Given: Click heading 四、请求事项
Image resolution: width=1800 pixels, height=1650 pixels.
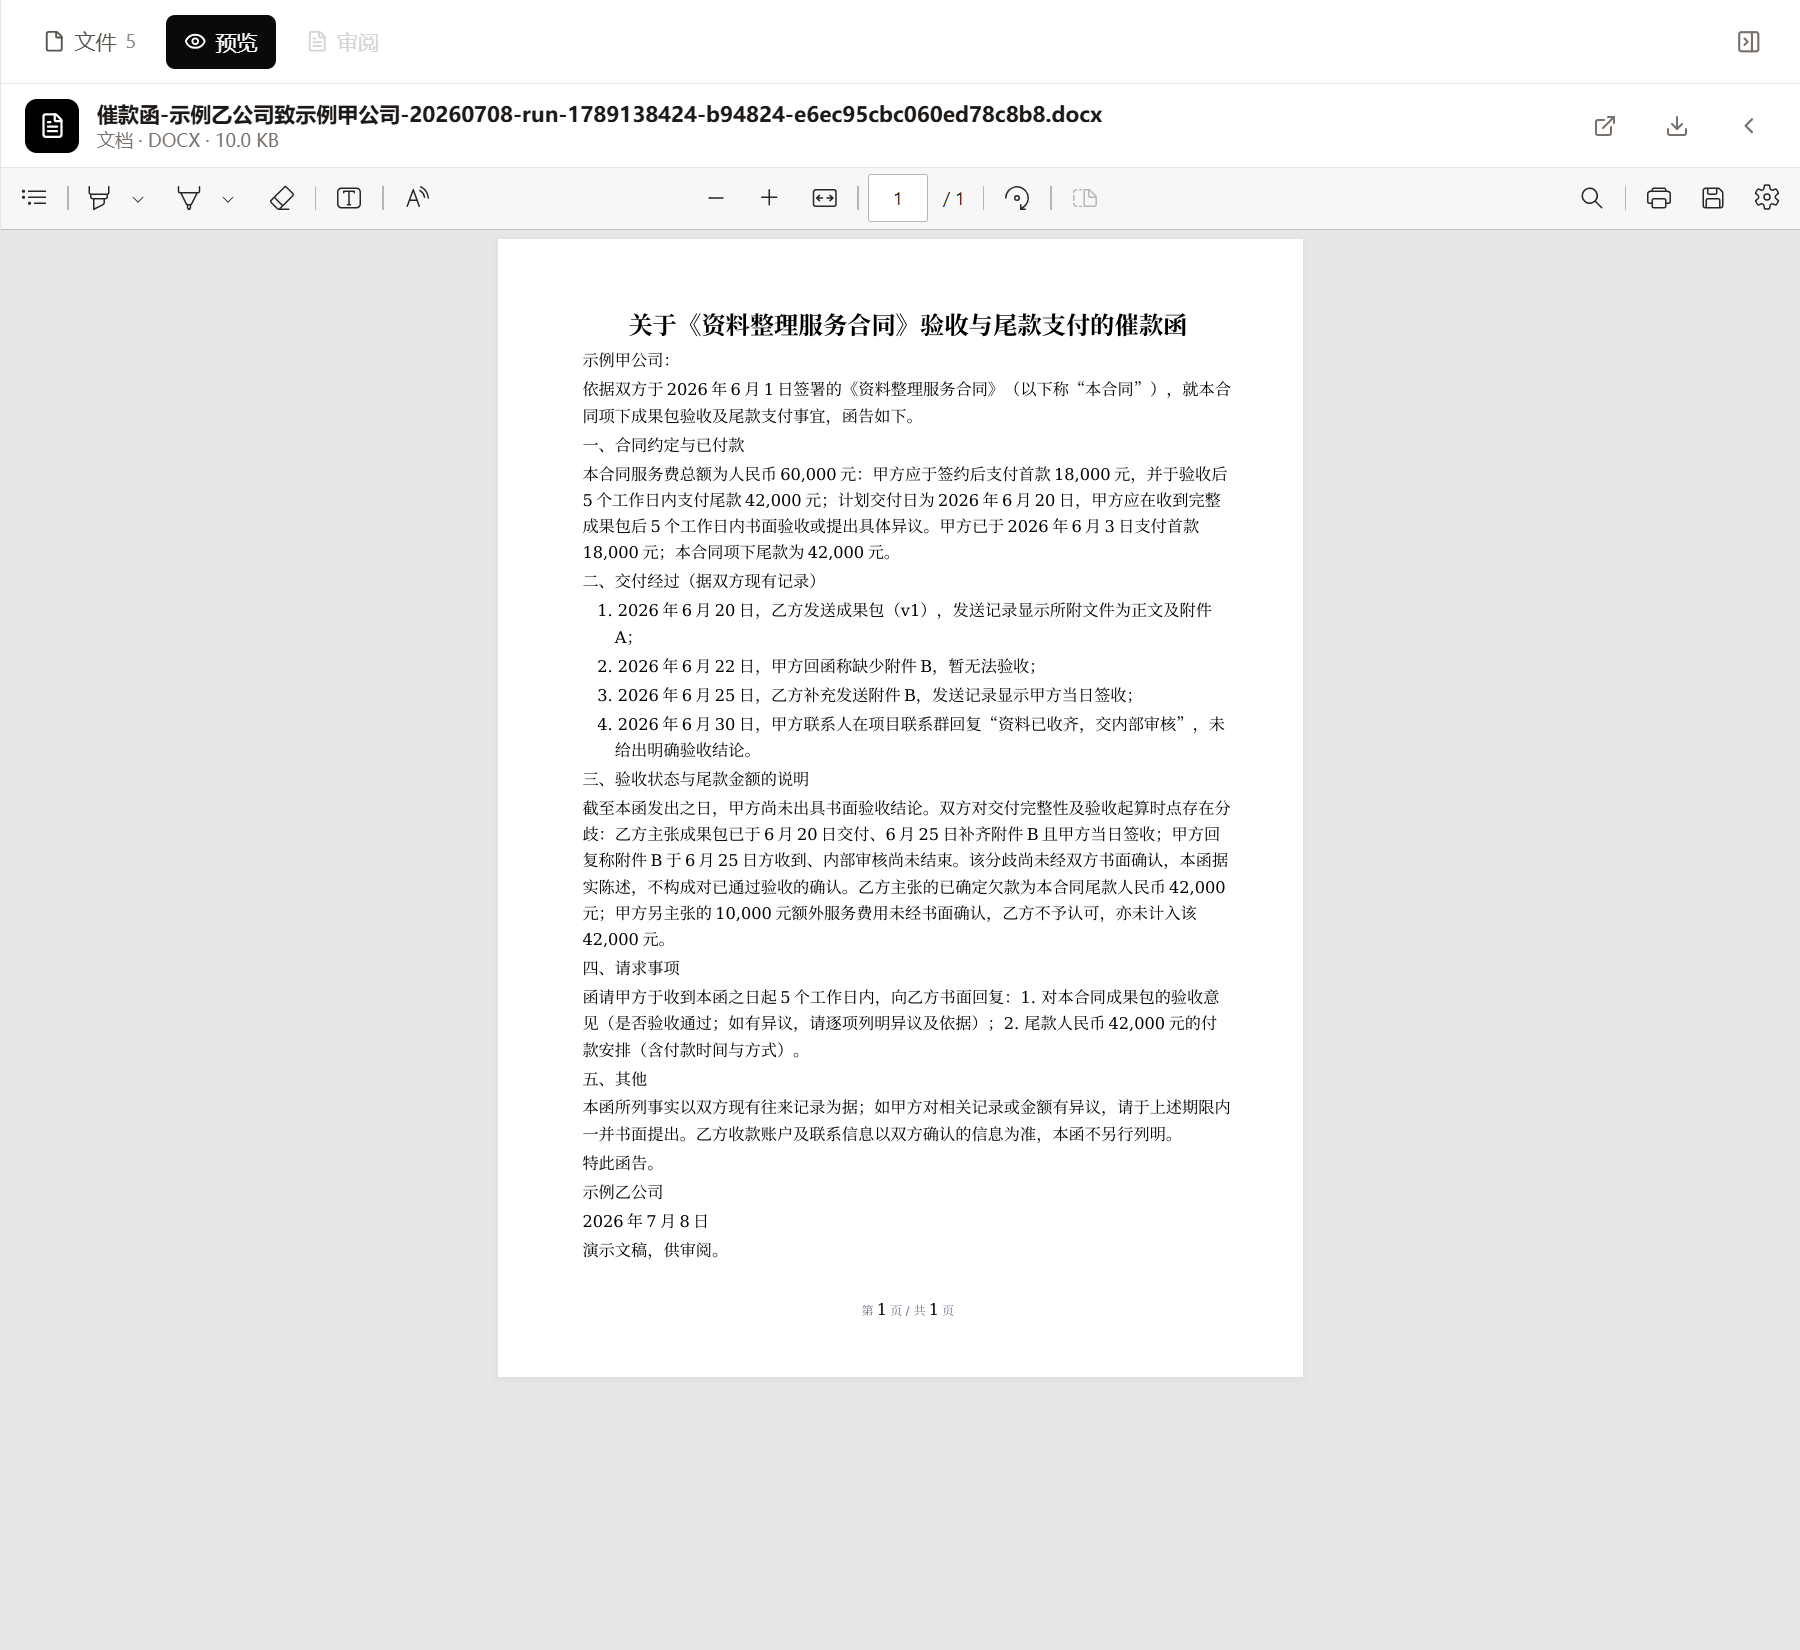Looking at the screenshot, I should [631, 968].
